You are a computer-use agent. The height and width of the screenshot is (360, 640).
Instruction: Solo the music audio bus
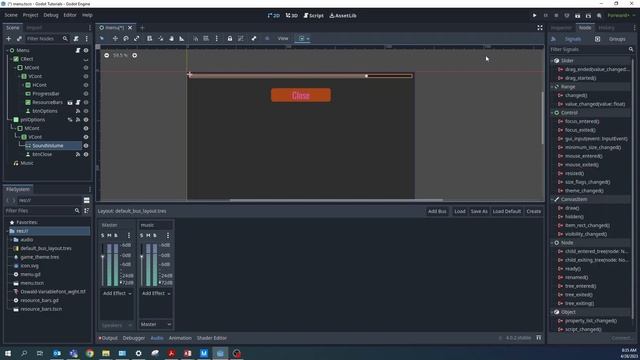(142, 236)
